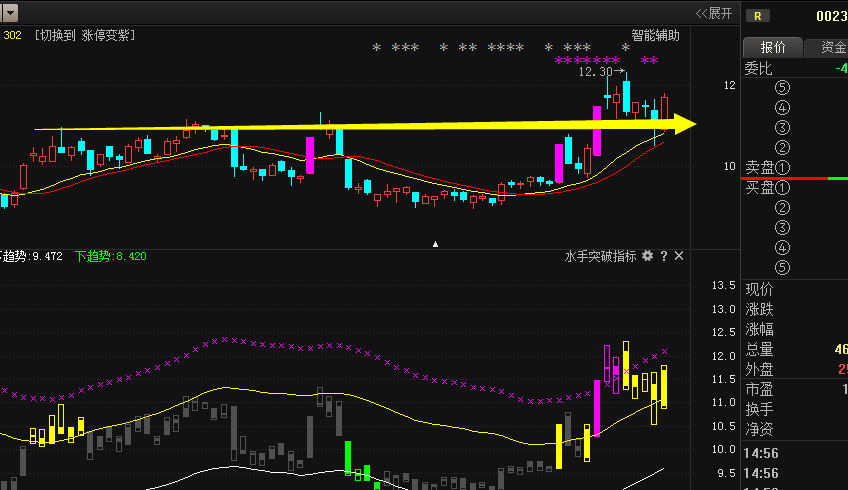Viewport: 848px width, 490px height.
Task: Click 切换到 涨停变紫 link
Action: click(85, 35)
